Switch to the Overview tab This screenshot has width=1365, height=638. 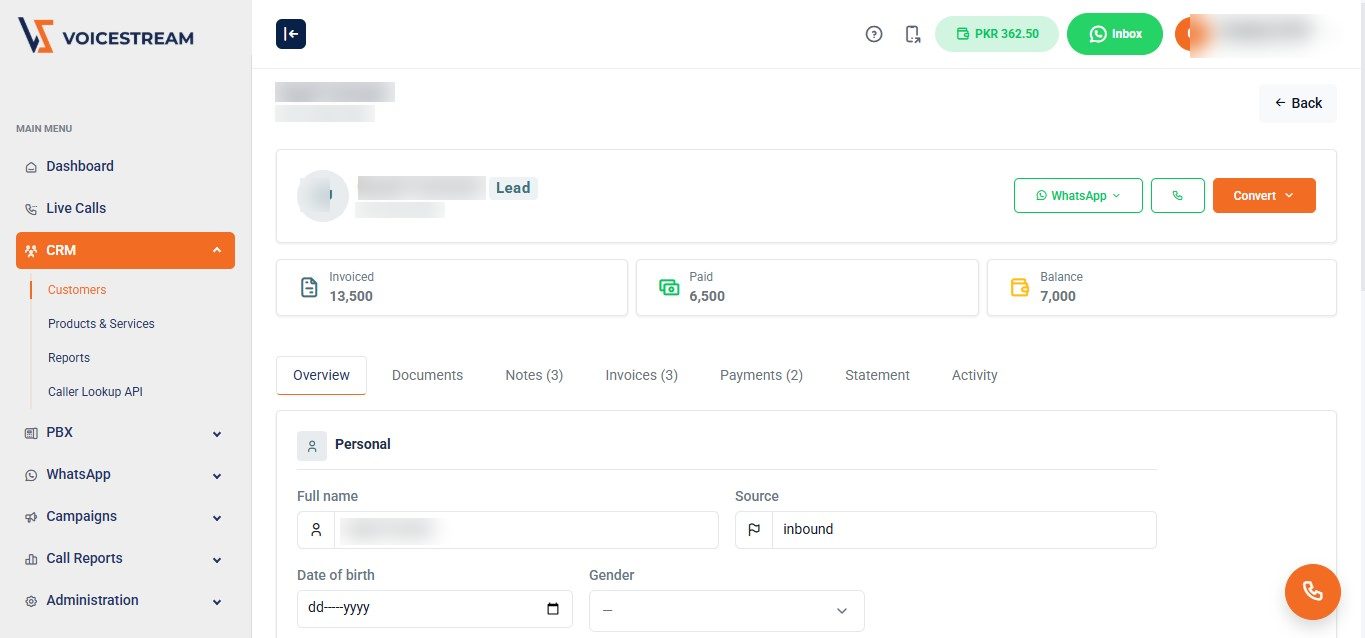[321, 375]
